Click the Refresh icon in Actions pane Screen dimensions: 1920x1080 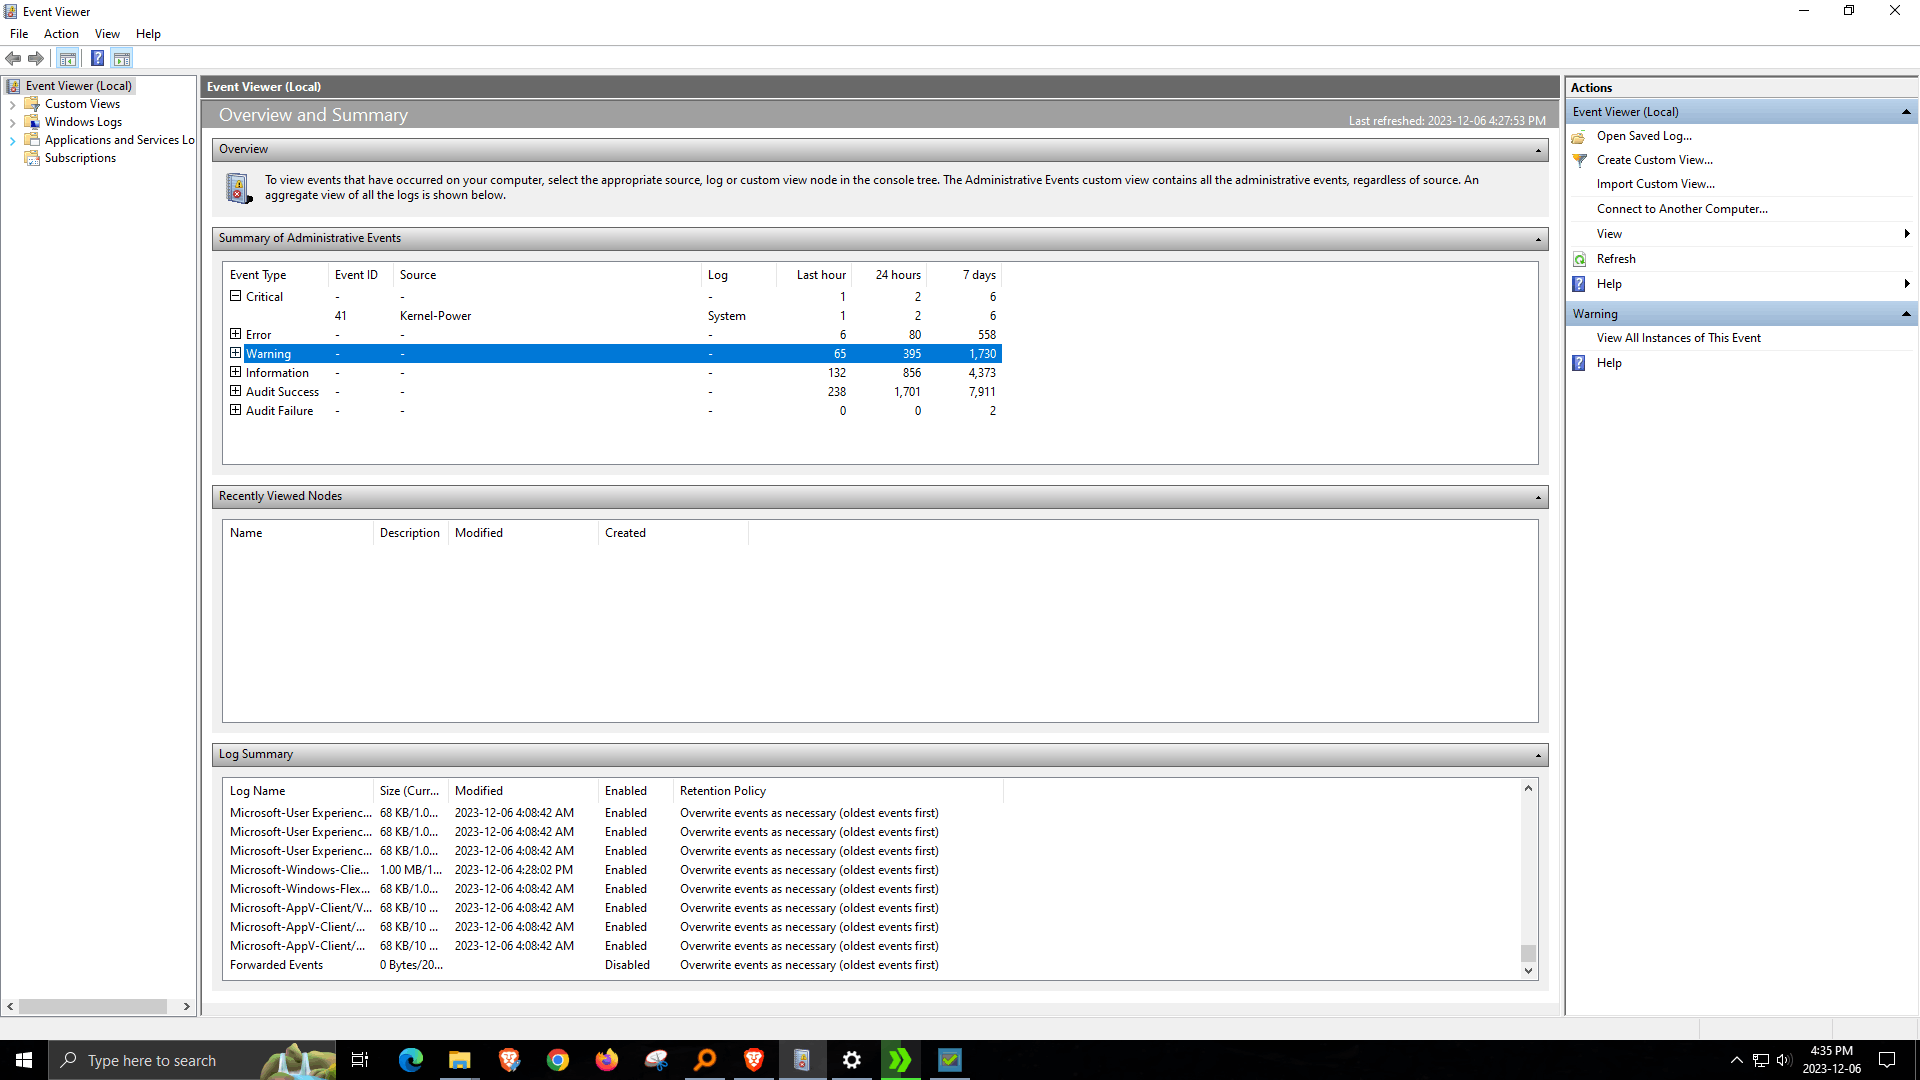[1580, 259]
